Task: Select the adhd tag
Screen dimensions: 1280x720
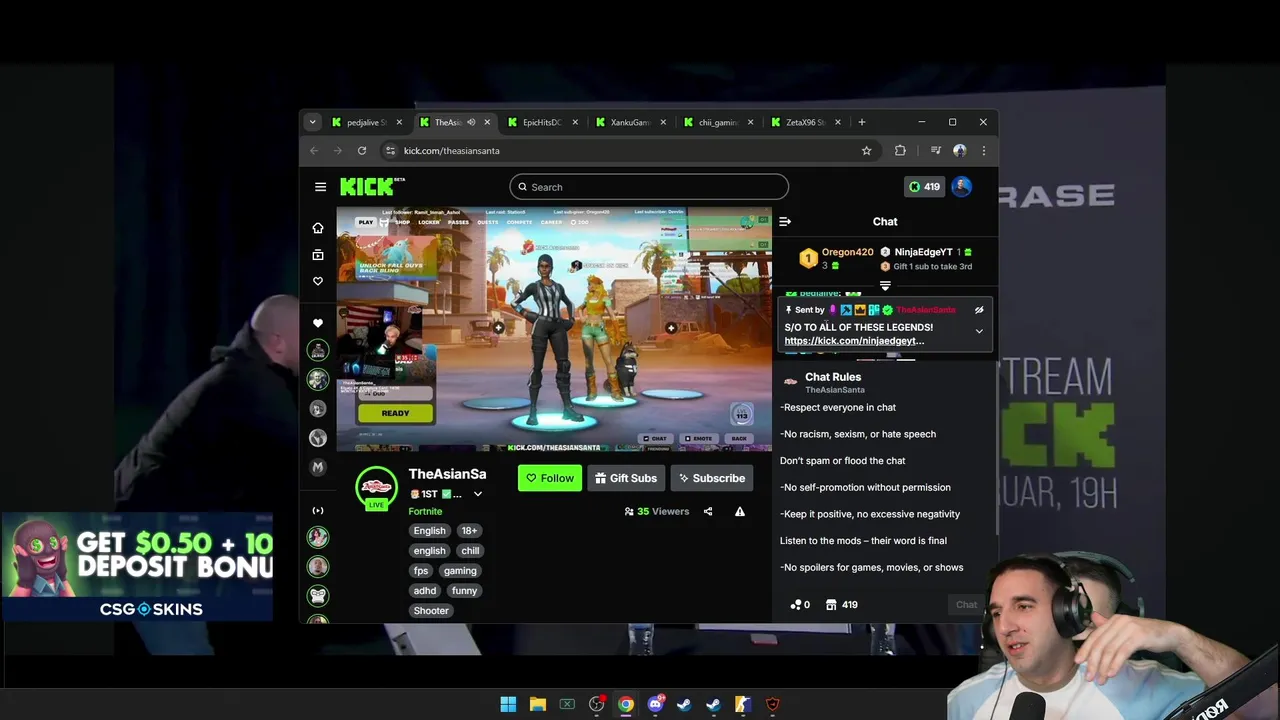Action: (425, 591)
